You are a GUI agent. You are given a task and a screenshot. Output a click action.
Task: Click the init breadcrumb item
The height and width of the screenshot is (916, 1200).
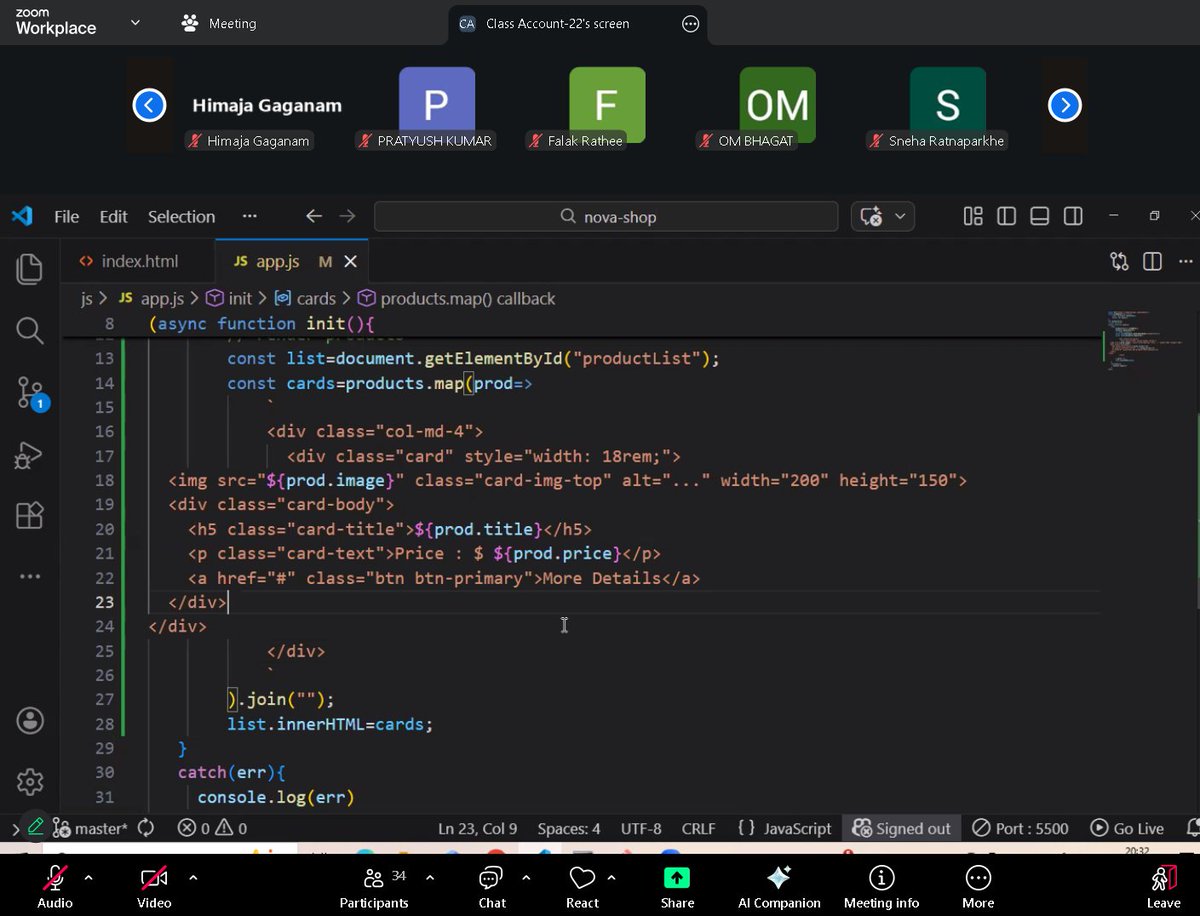pyautogui.click(x=229, y=298)
